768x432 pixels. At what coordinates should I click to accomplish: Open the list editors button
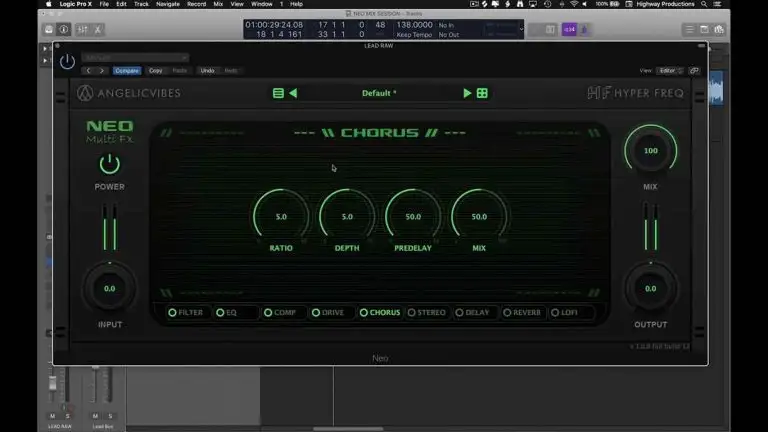click(690, 29)
